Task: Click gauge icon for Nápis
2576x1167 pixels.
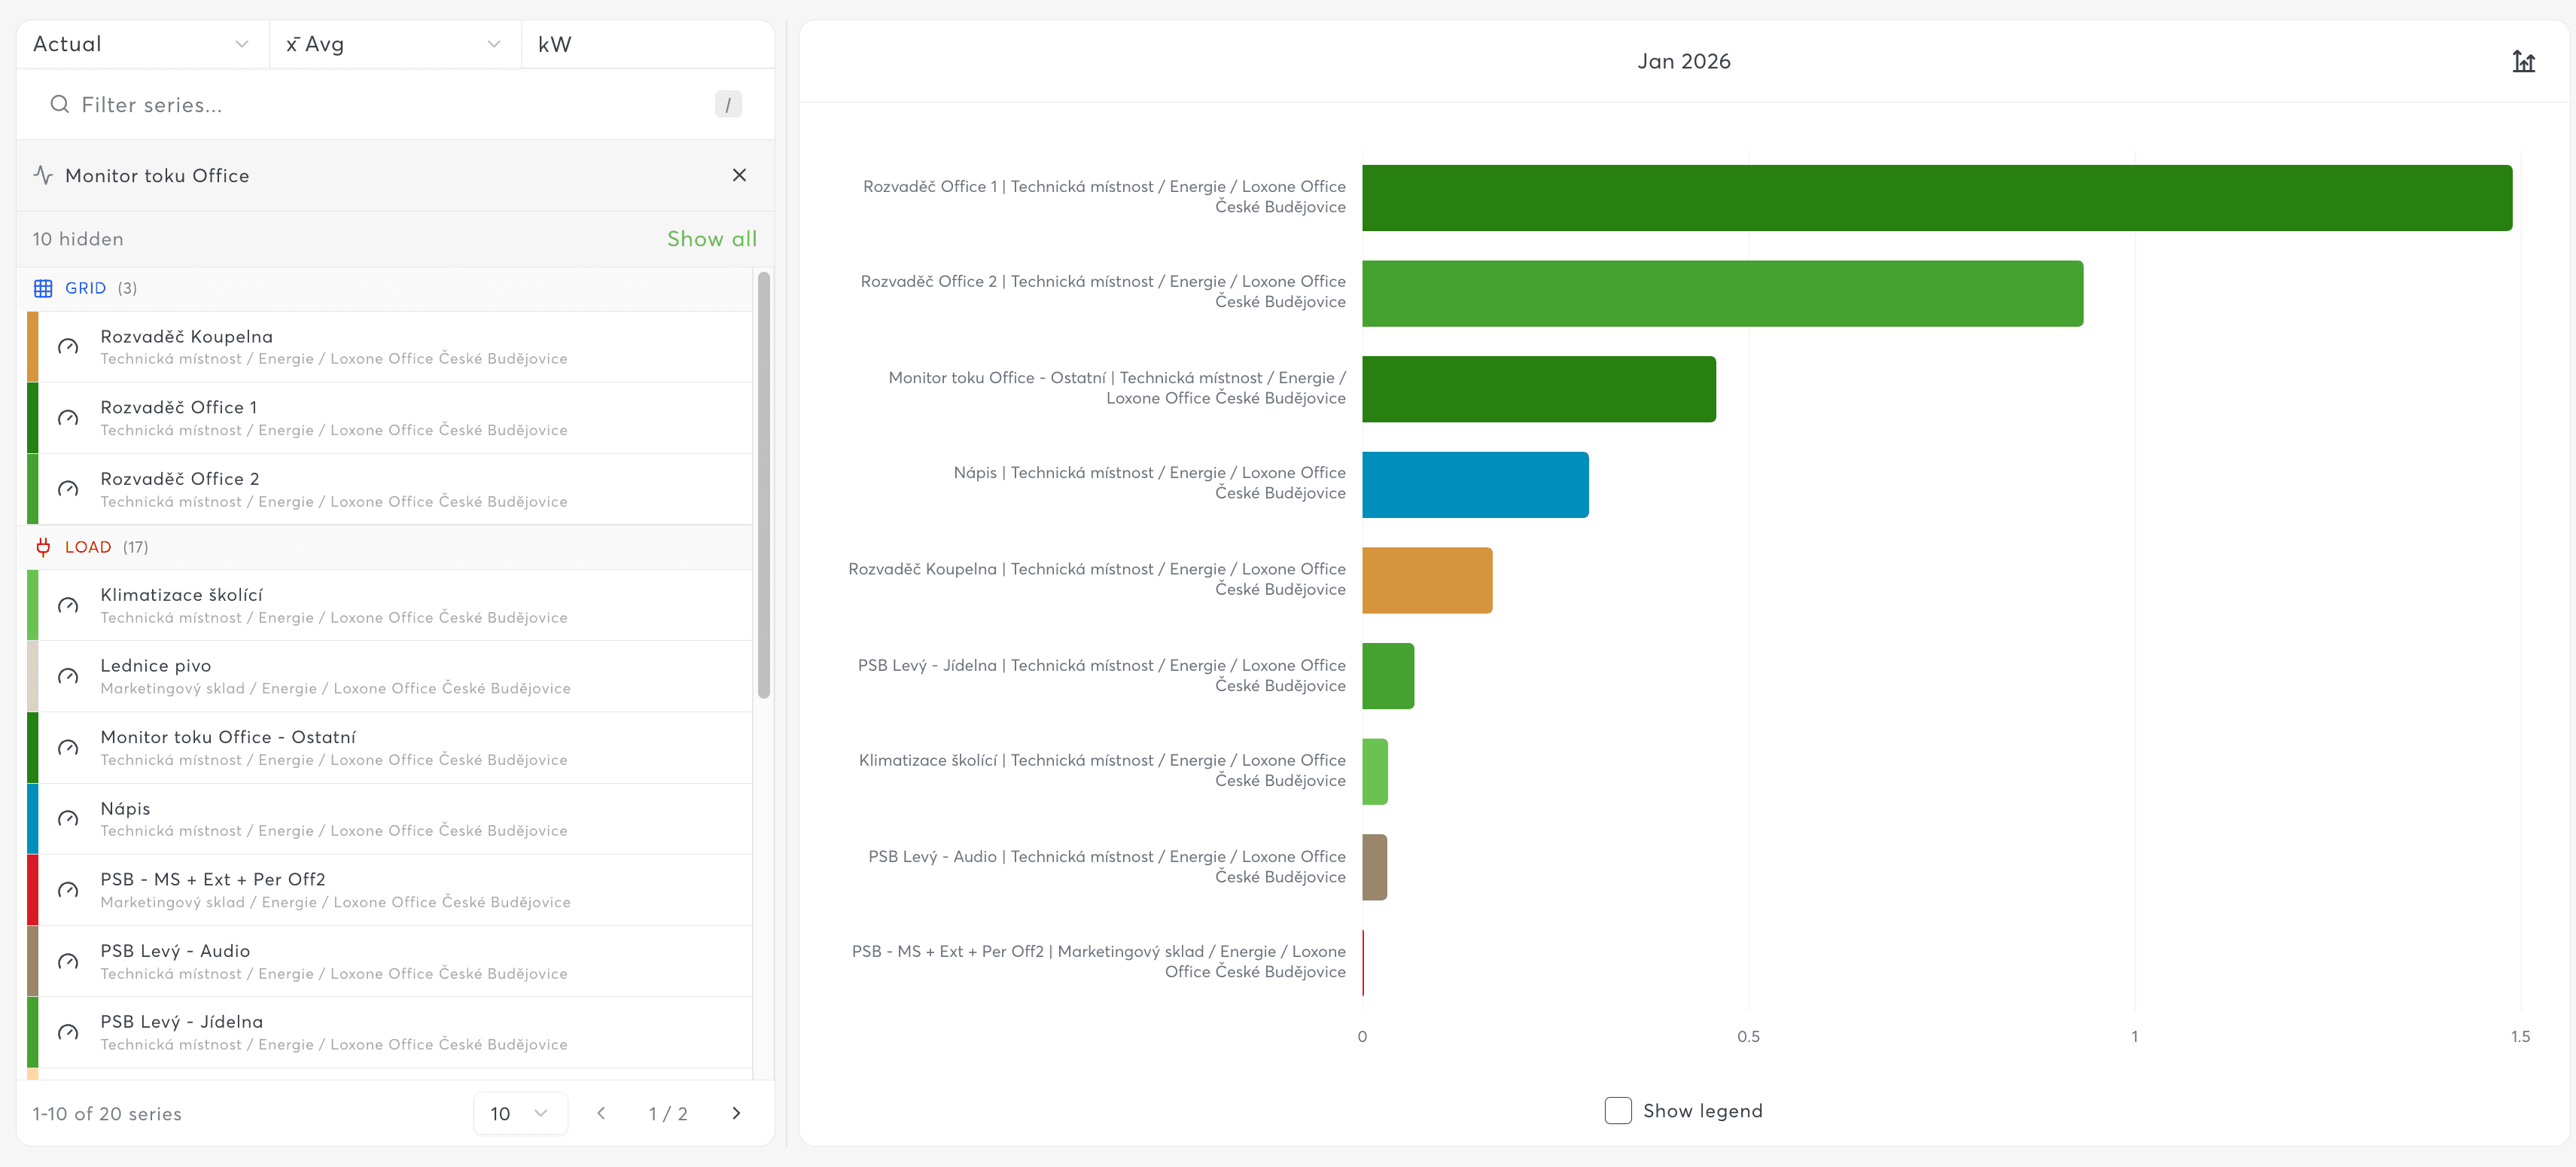Action: click(x=68, y=819)
